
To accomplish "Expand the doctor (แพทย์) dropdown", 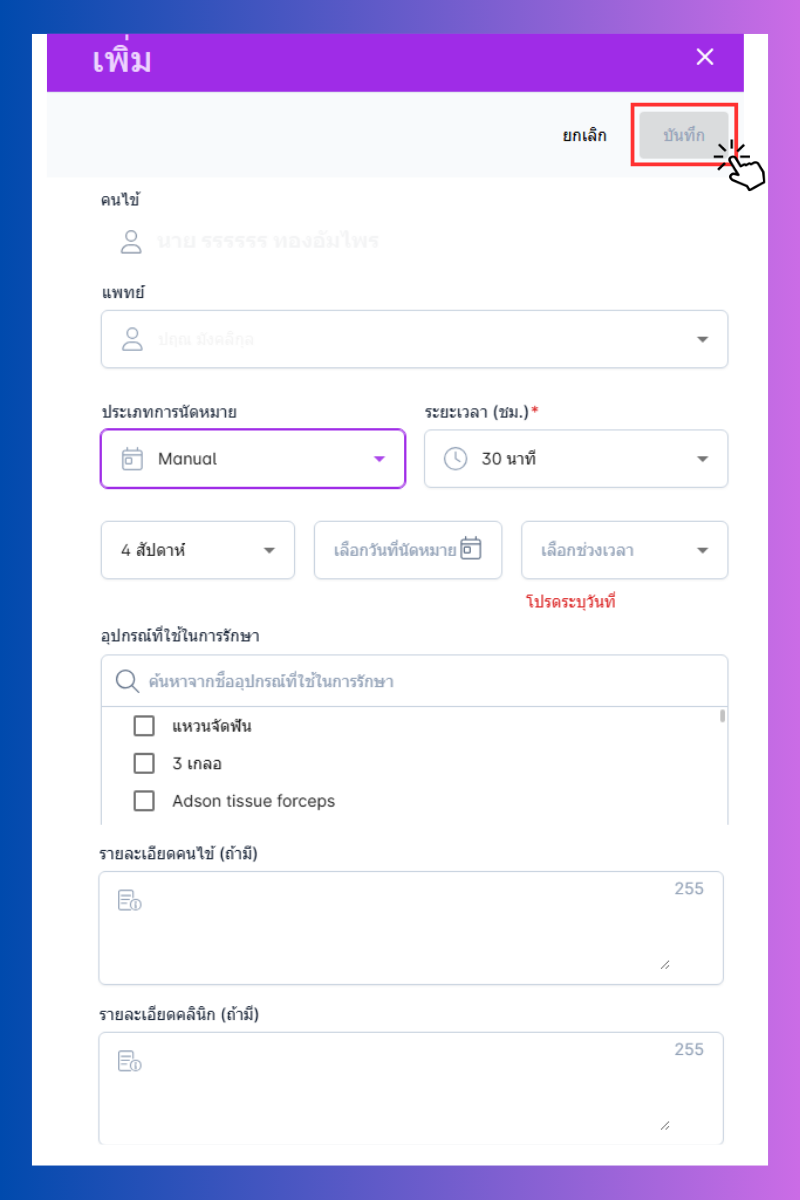I will 702,340.
